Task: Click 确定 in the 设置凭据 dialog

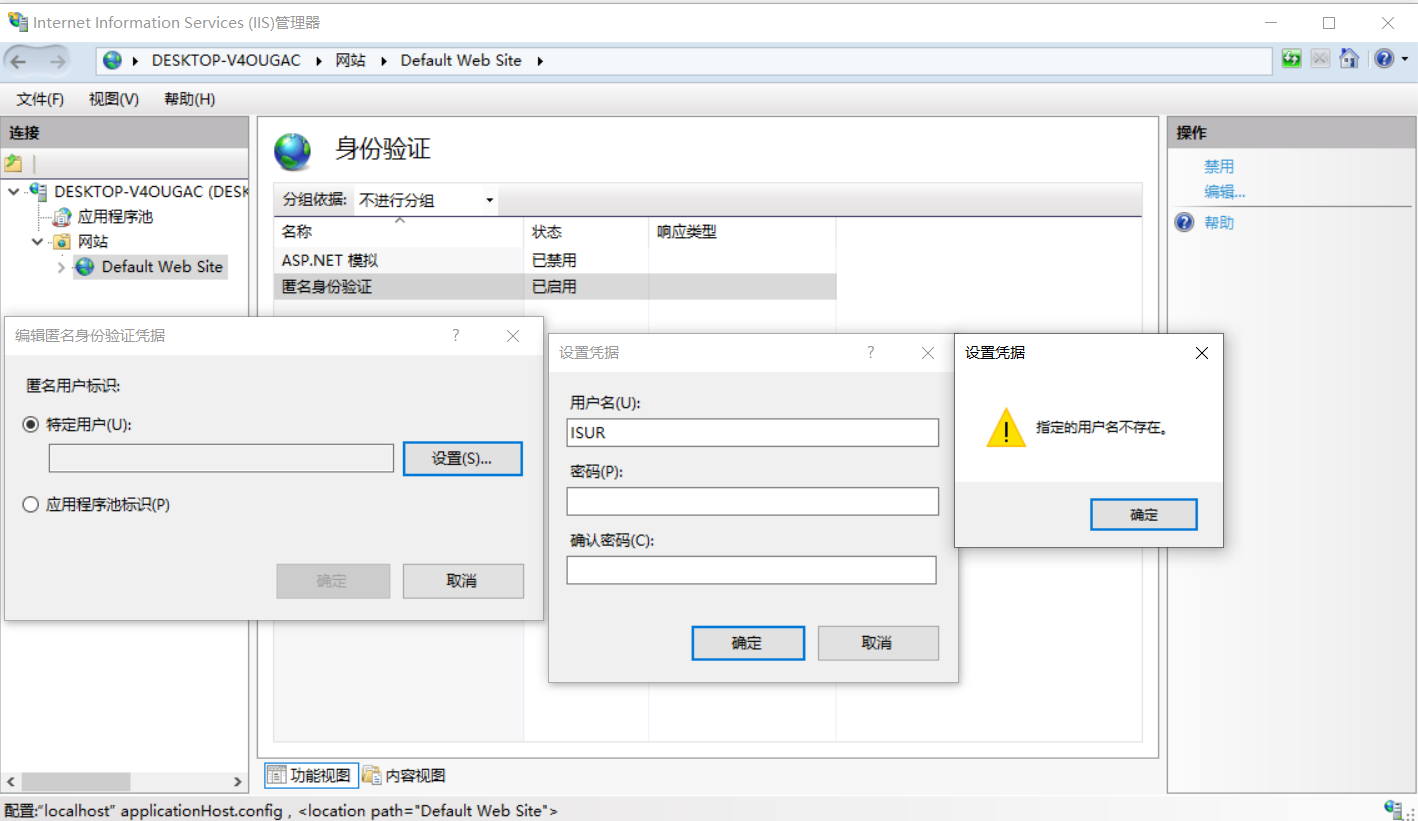Action: (748, 643)
